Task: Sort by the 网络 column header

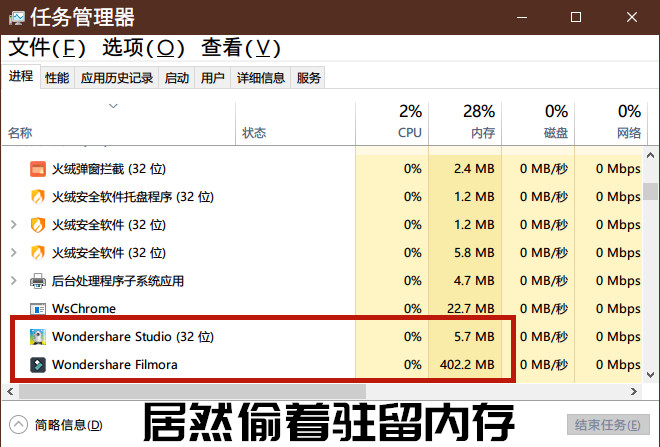Action: 611,122
